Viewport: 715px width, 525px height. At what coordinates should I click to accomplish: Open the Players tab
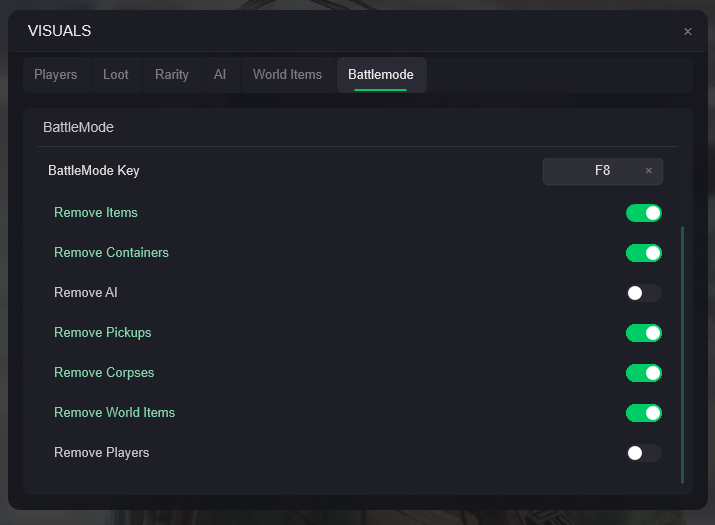click(x=56, y=75)
